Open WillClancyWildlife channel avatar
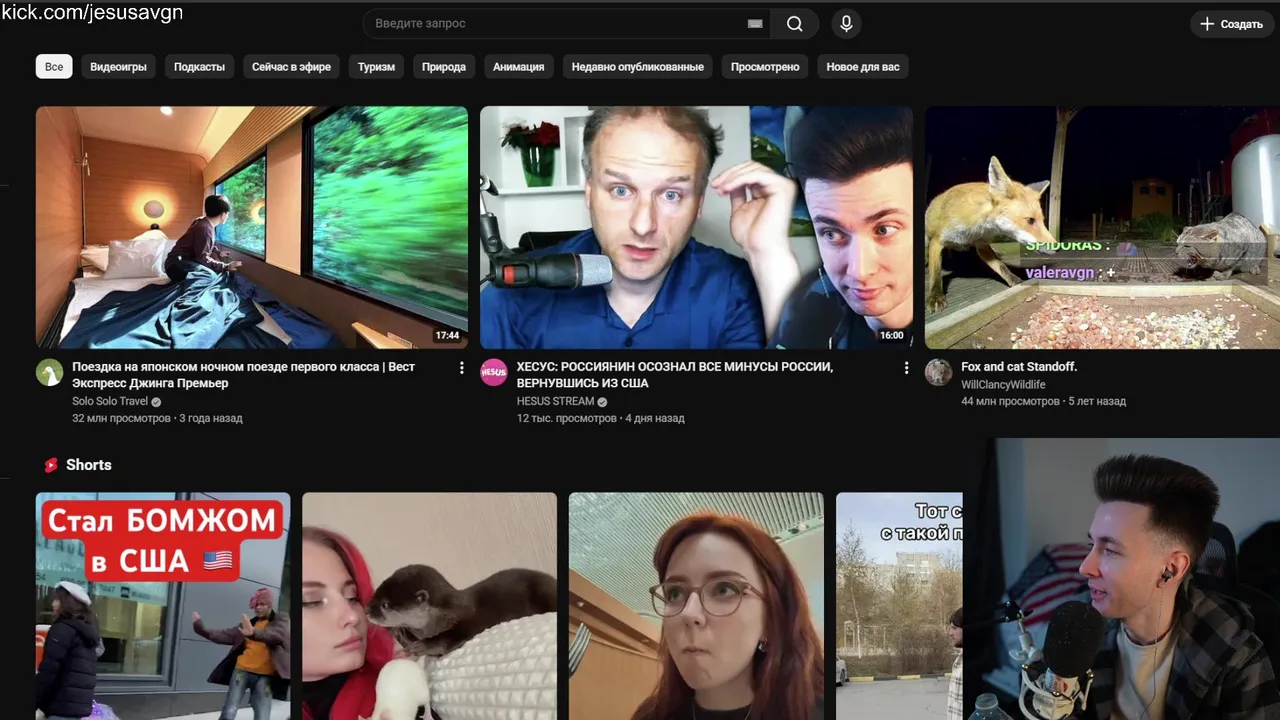Viewport: 1280px width, 720px height. (938, 373)
